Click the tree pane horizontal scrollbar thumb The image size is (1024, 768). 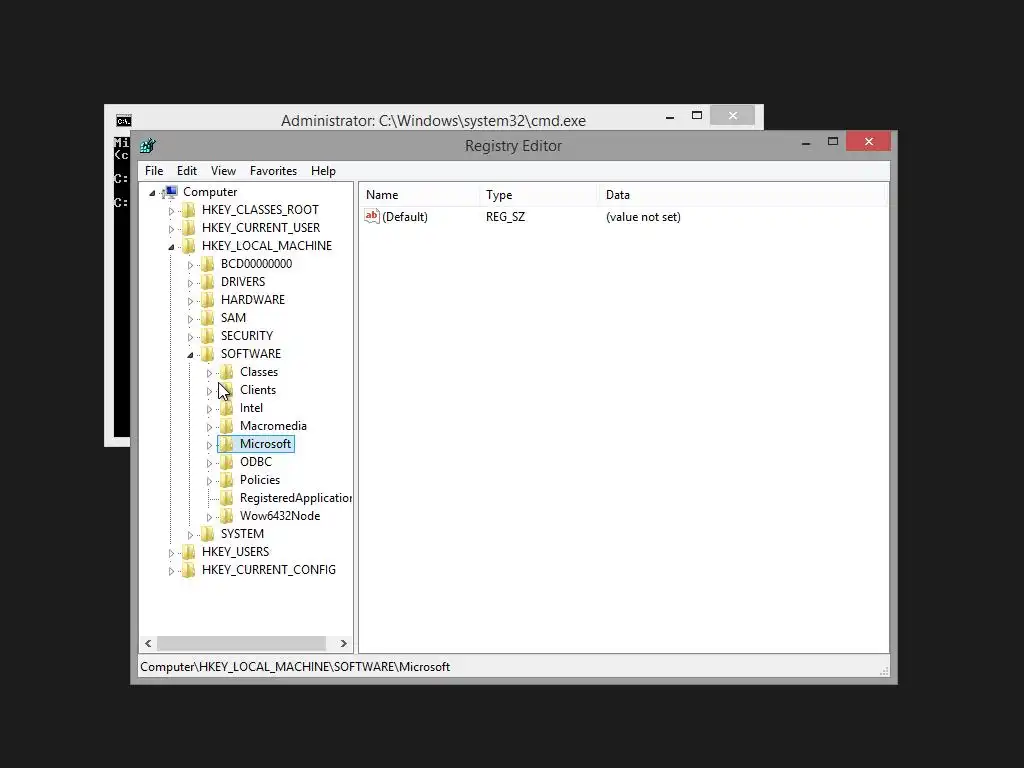coord(241,643)
